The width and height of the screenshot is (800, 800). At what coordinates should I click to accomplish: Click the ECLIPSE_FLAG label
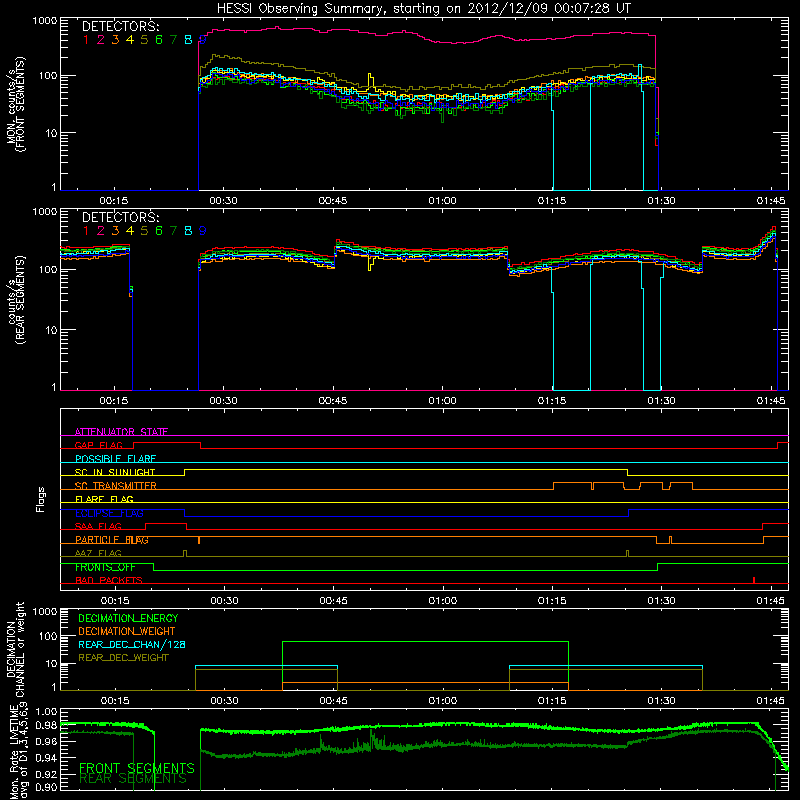click(109, 513)
